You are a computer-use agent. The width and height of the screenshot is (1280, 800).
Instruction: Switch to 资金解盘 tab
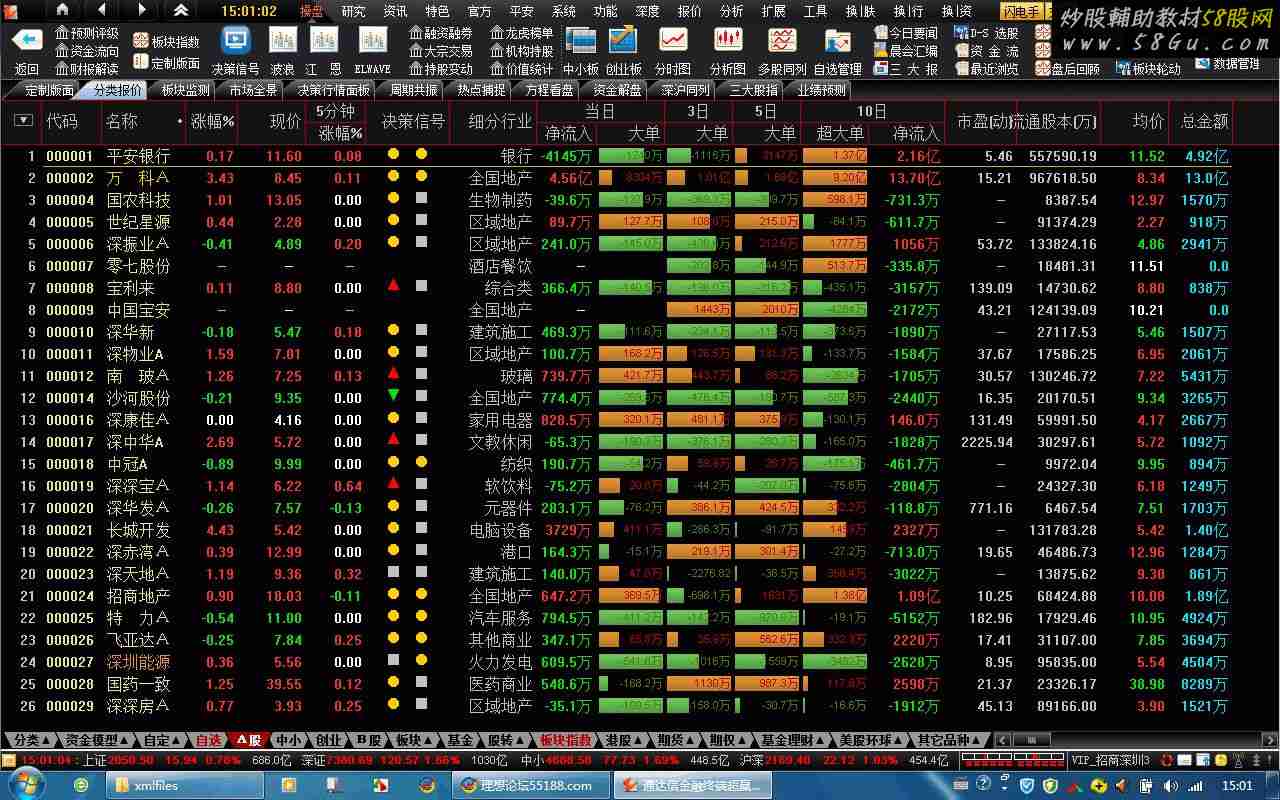pyautogui.click(x=617, y=90)
